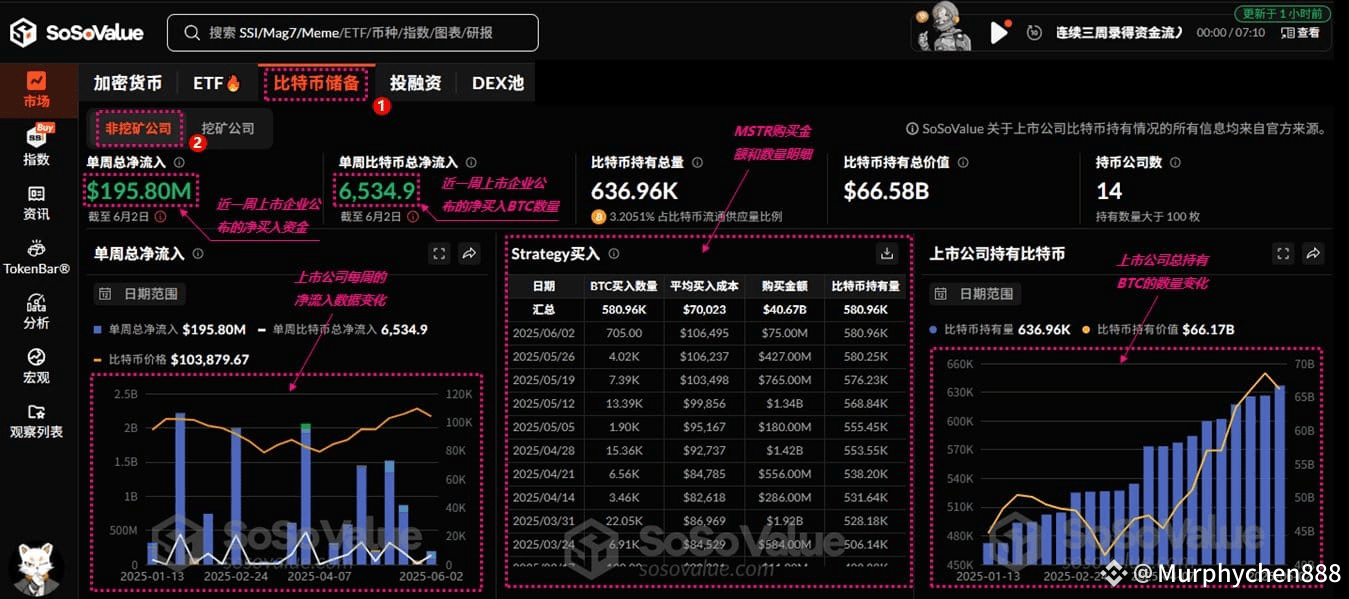Click the BTC买入数量 column header
The image size is (1349, 599).
point(624,286)
